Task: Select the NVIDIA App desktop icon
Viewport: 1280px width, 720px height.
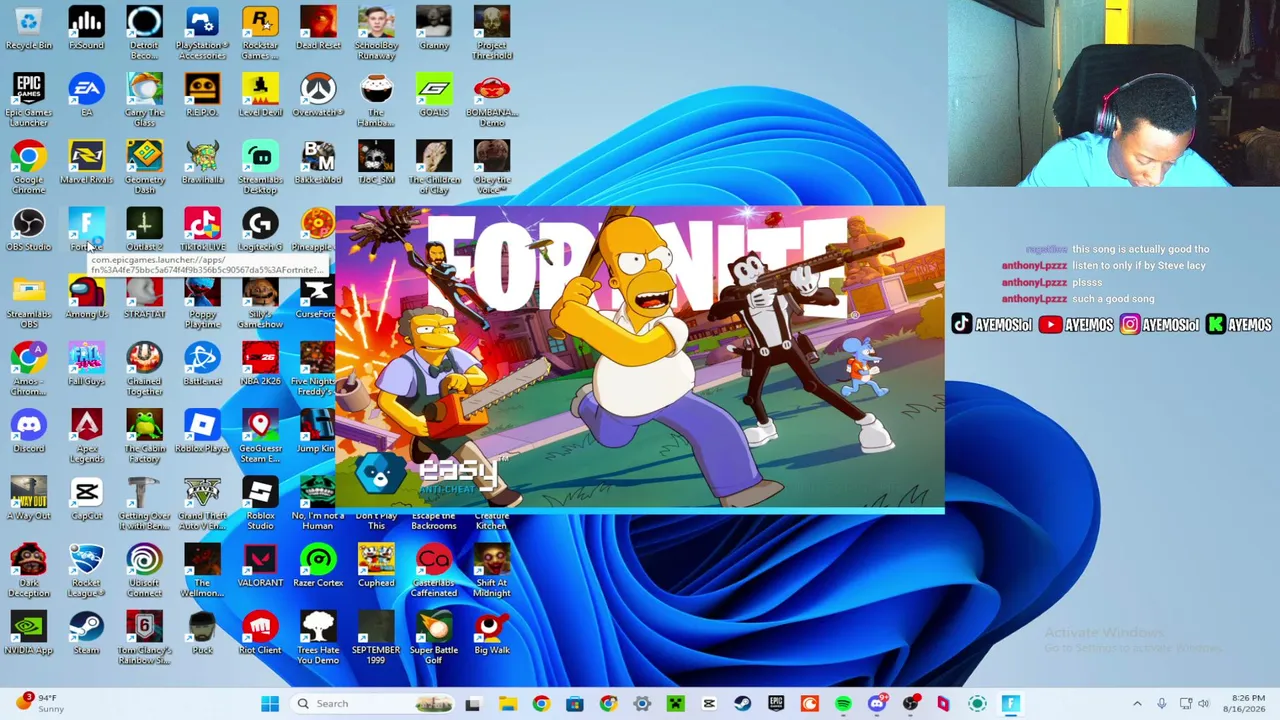Action: point(29,633)
